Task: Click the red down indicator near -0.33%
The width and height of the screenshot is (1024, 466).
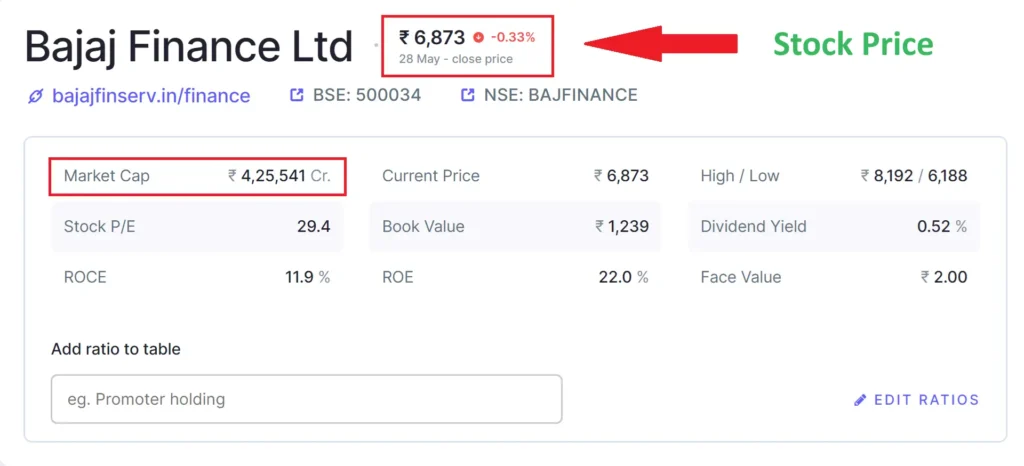Action: pyautogui.click(x=478, y=38)
